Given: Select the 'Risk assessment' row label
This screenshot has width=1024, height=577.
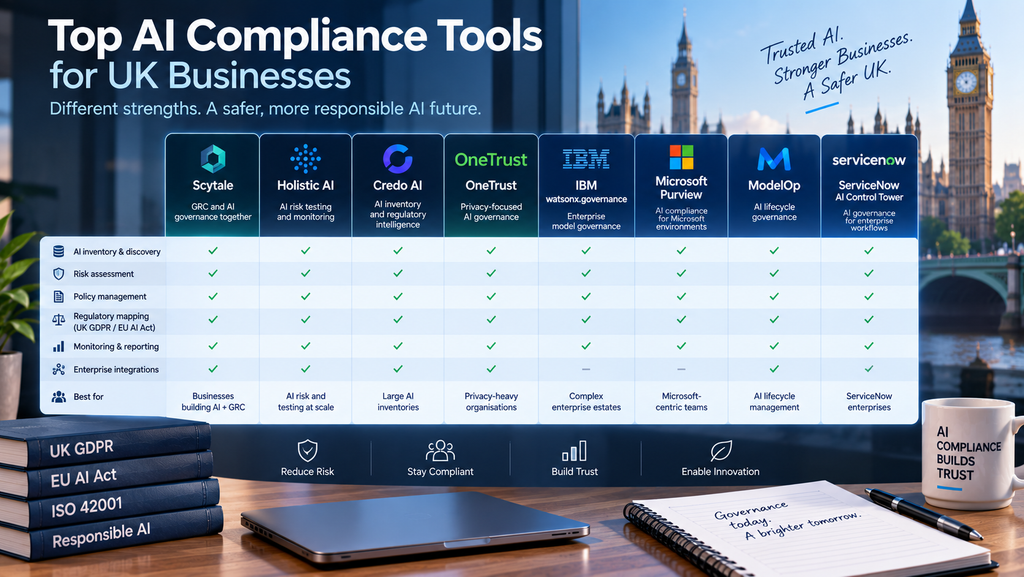Looking at the screenshot, I should tap(103, 274).
